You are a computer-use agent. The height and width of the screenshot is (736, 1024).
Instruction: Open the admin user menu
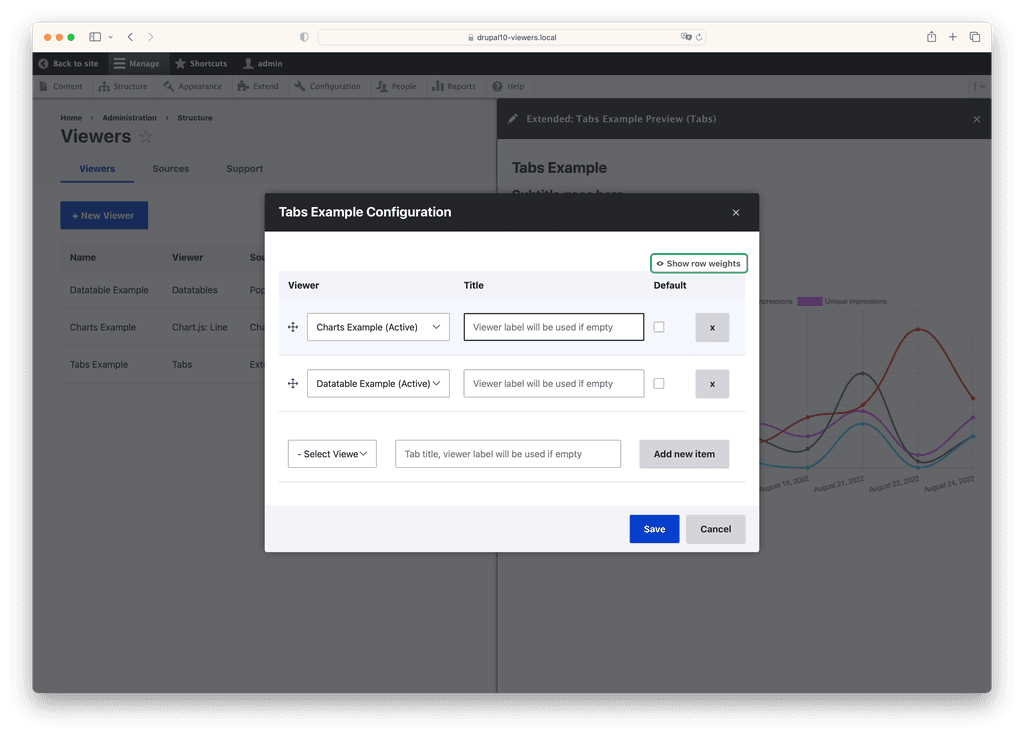coord(263,63)
